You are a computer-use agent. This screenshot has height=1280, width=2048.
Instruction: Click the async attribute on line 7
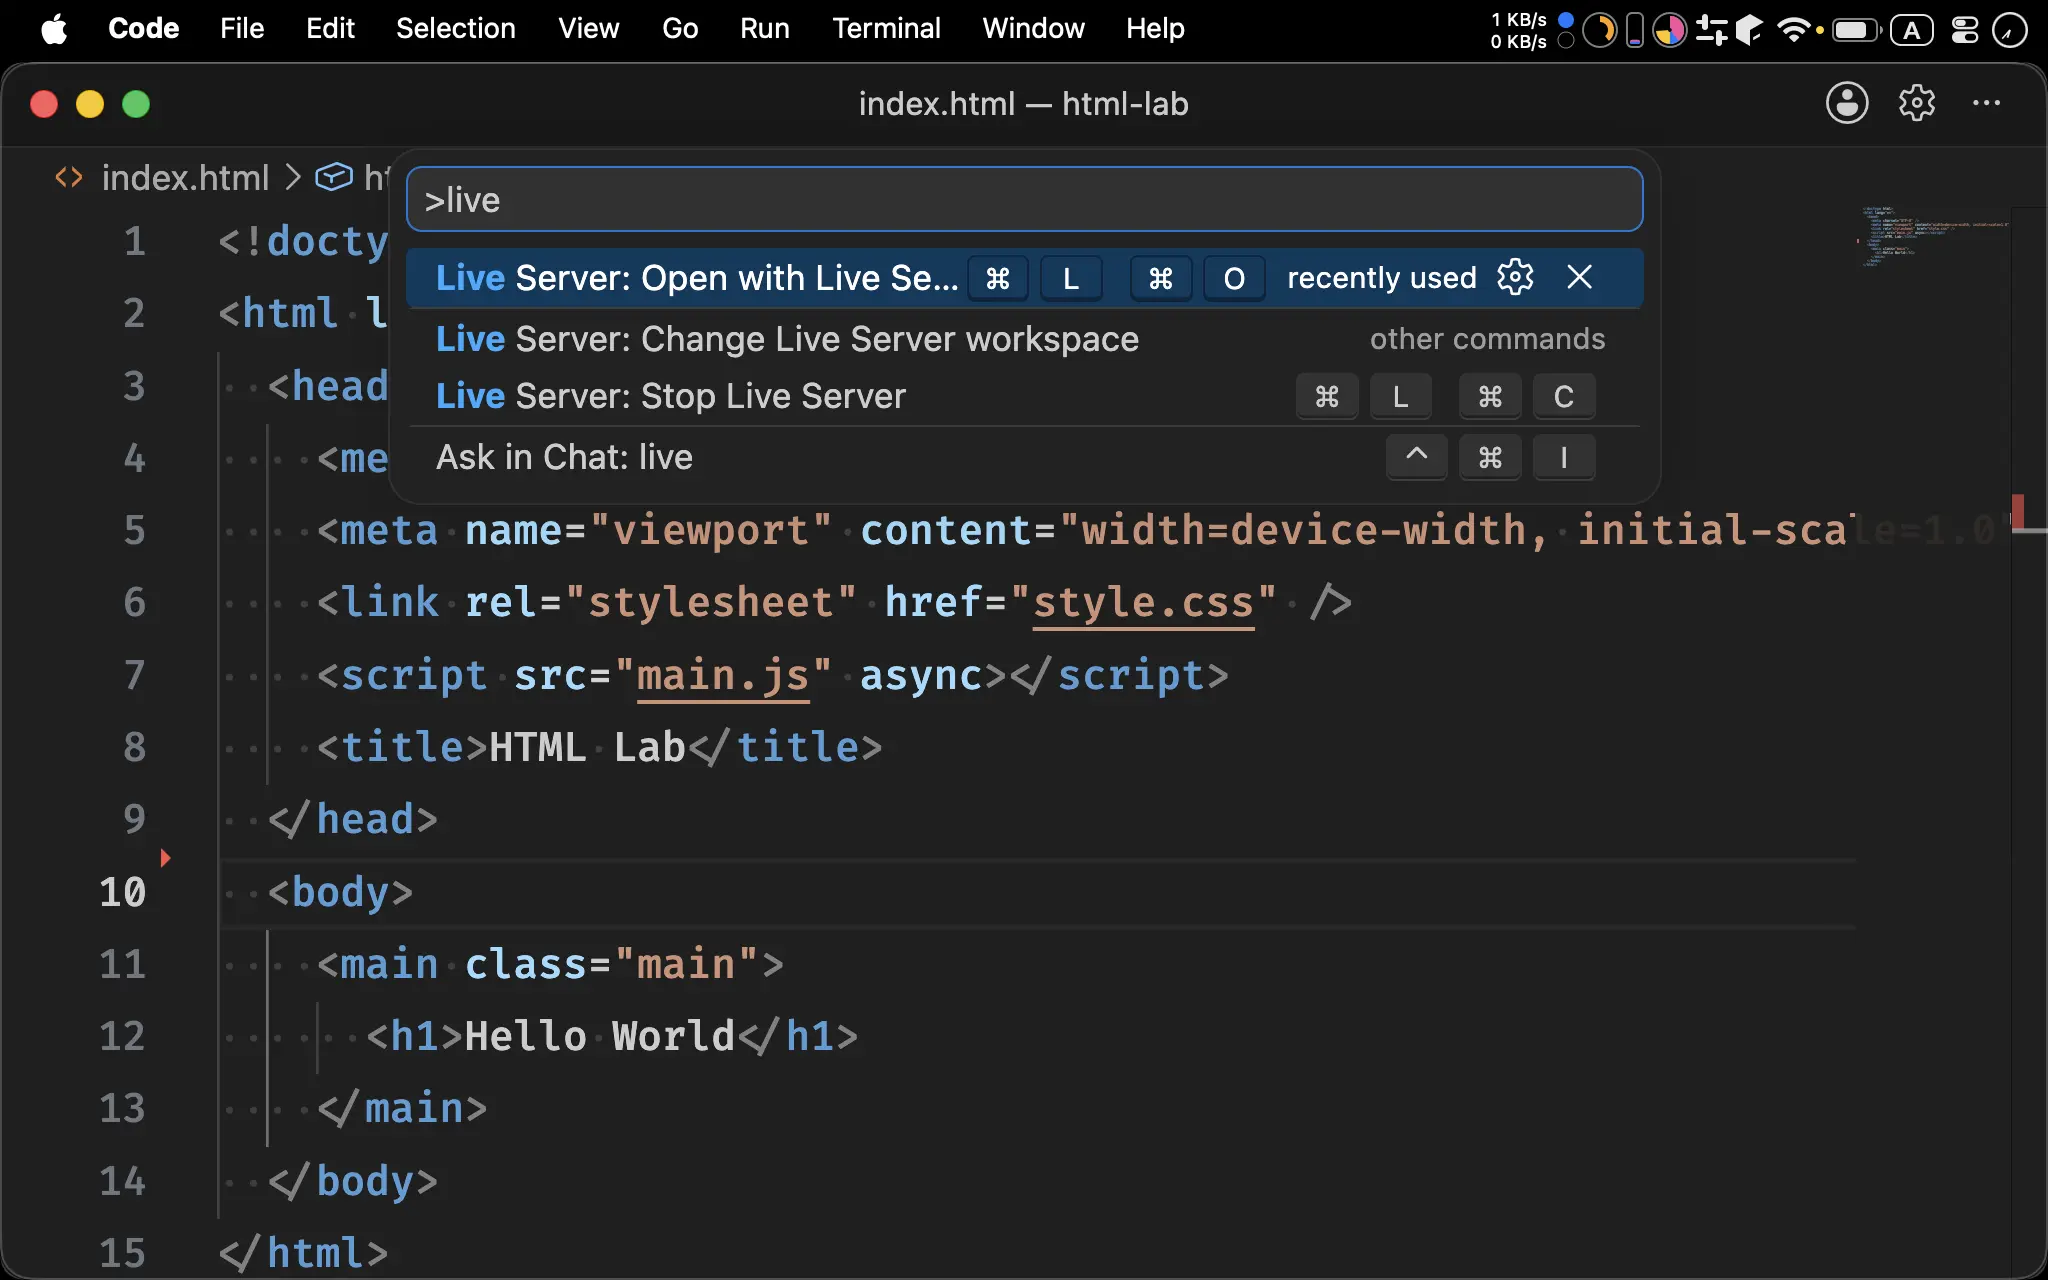[x=921, y=676]
